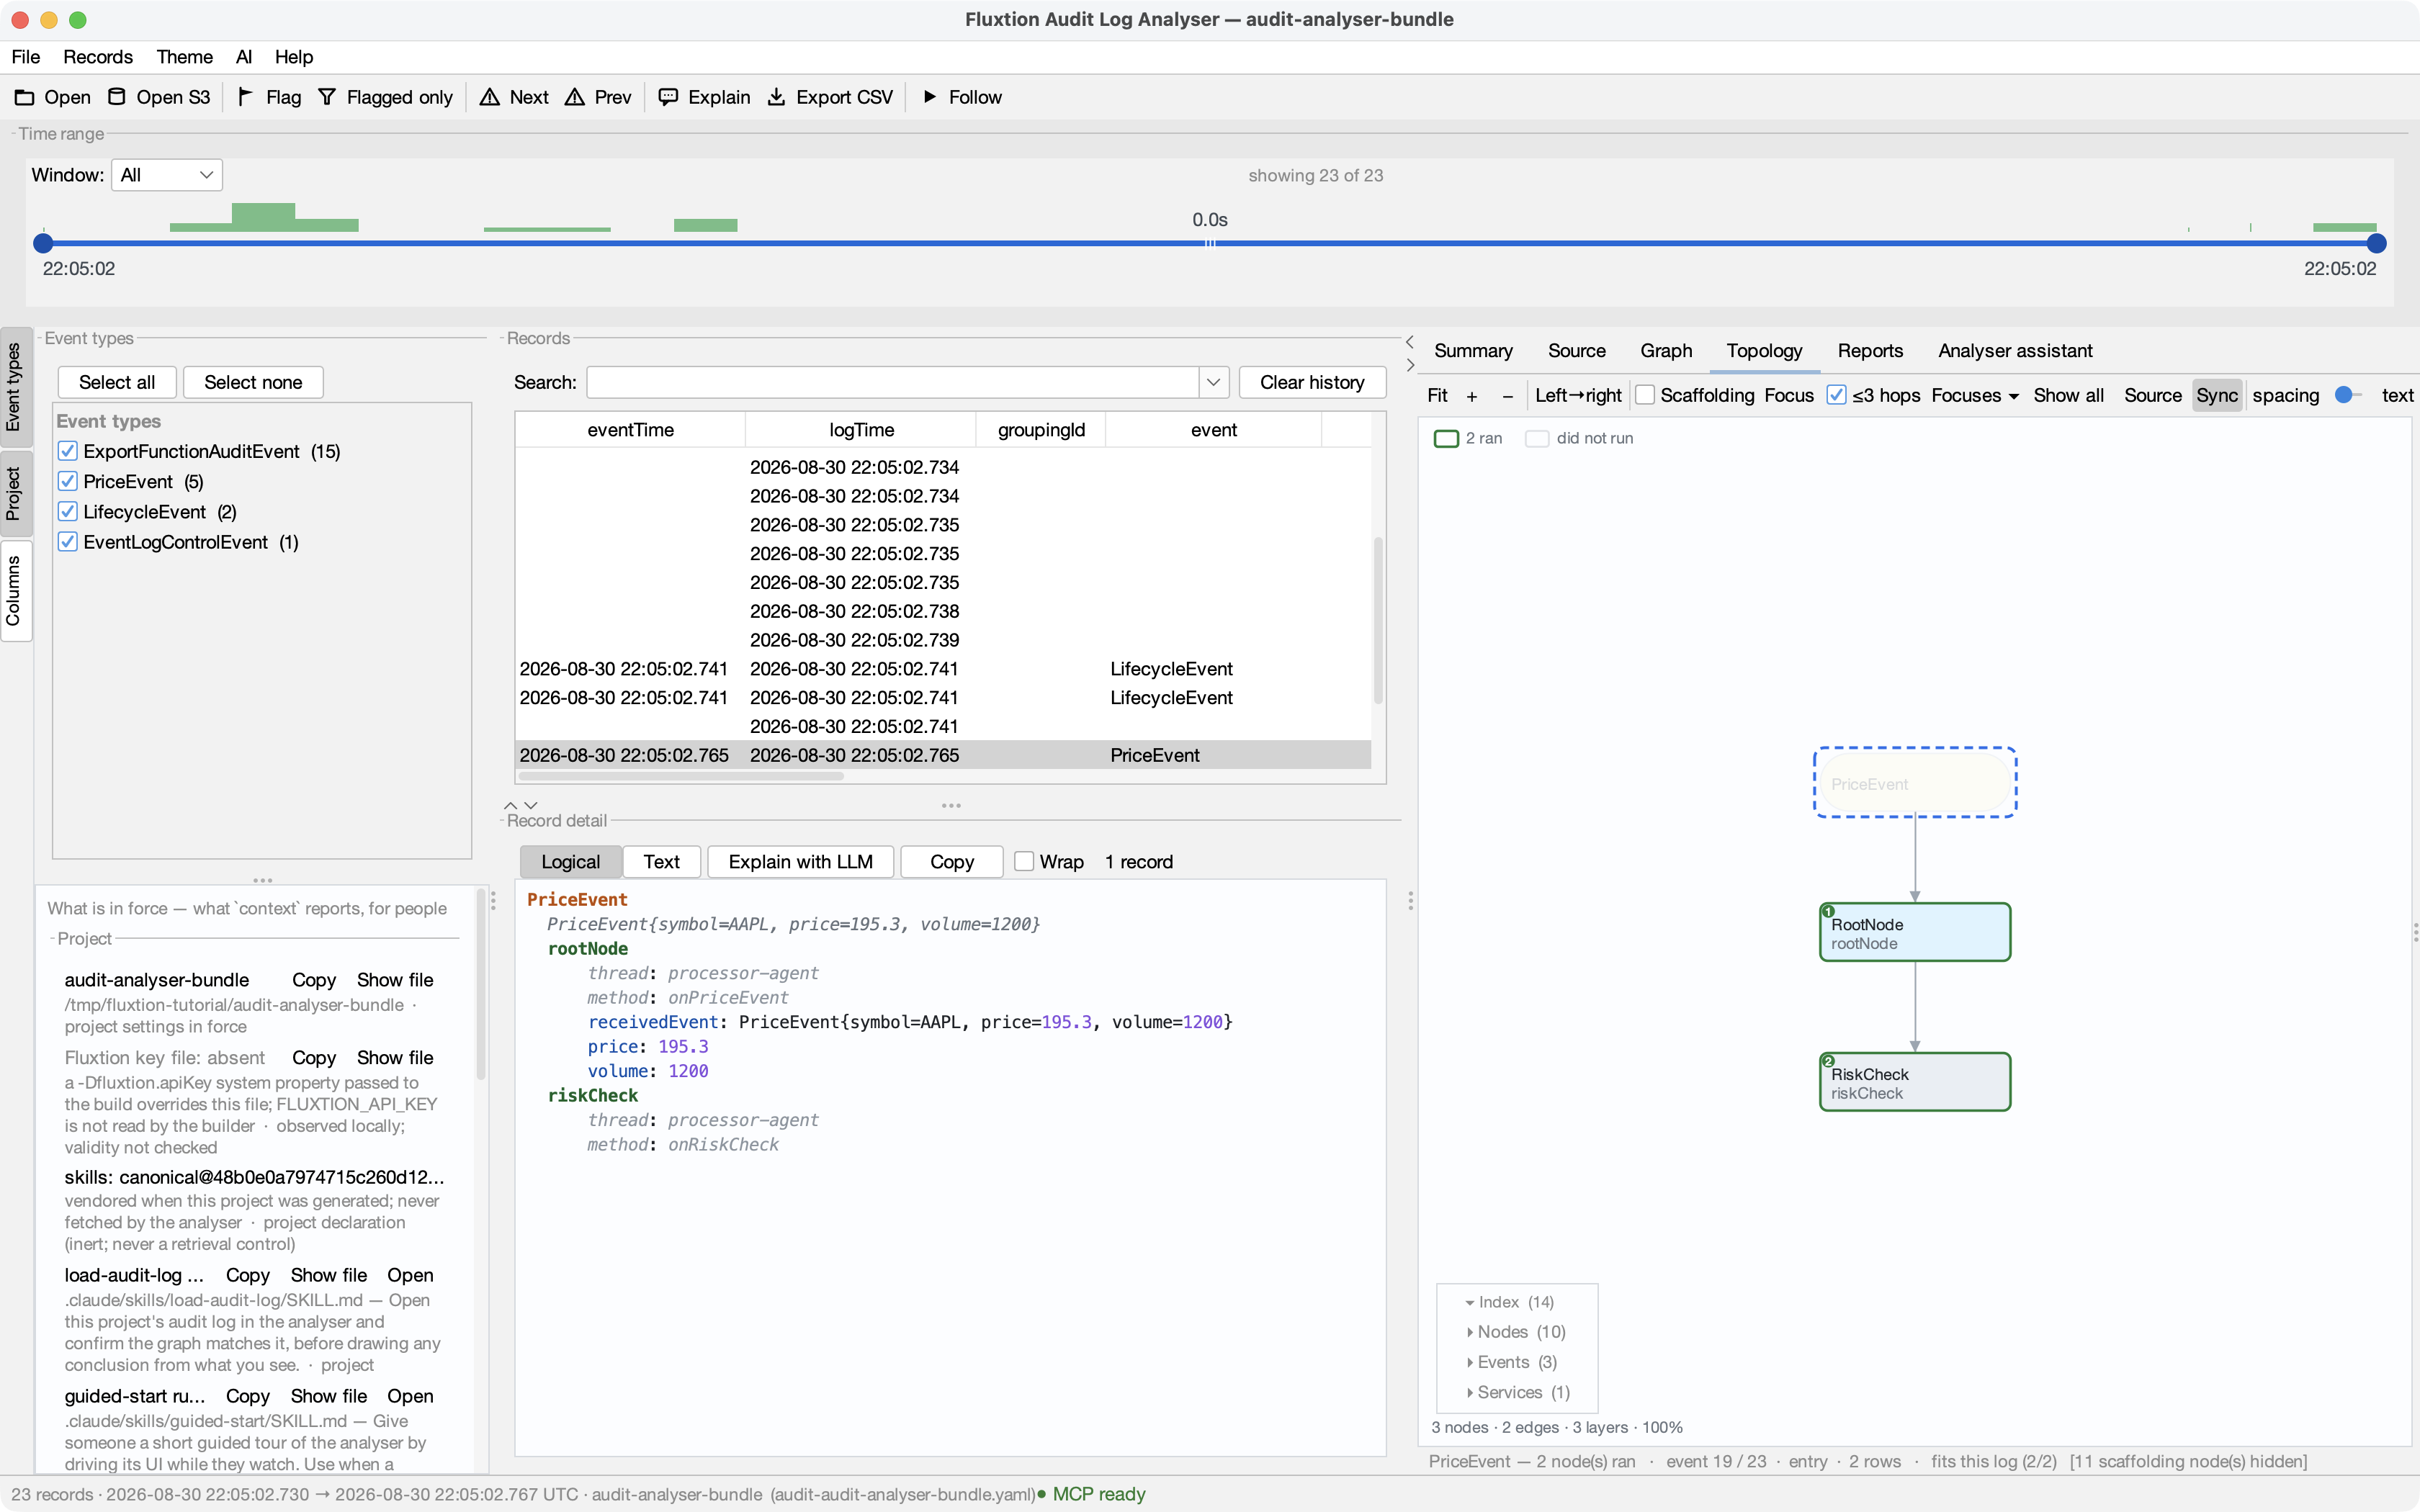Screen dimensions: 2420x1512
Task: Open the Search history dropdown arrow
Action: click(x=1213, y=382)
